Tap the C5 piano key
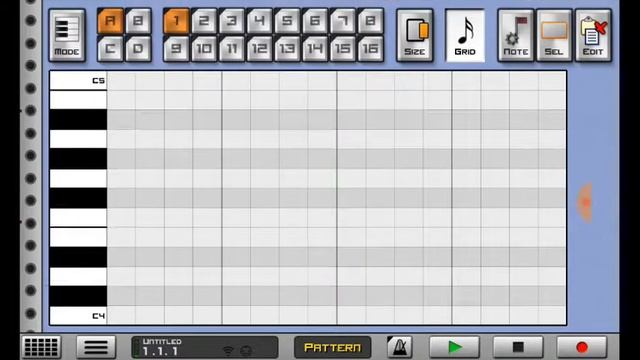Image resolution: width=640 pixels, height=360 pixels. pyautogui.click(x=78, y=80)
